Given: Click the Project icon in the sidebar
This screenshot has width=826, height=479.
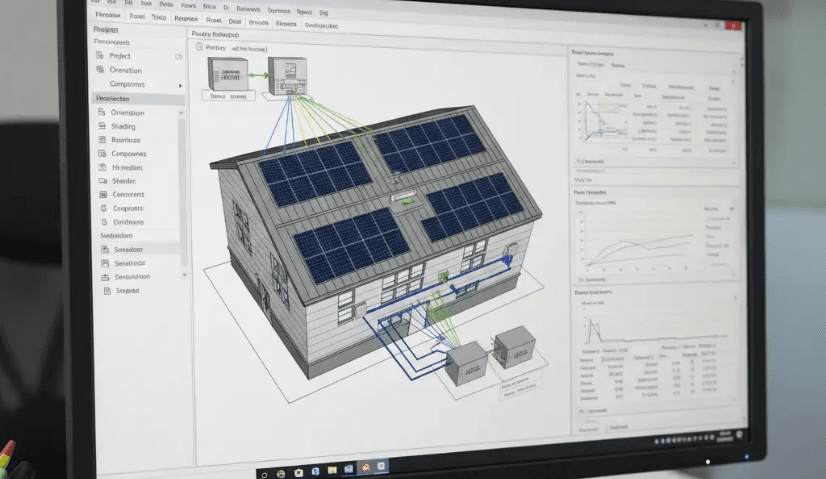Looking at the screenshot, I should (x=99, y=56).
